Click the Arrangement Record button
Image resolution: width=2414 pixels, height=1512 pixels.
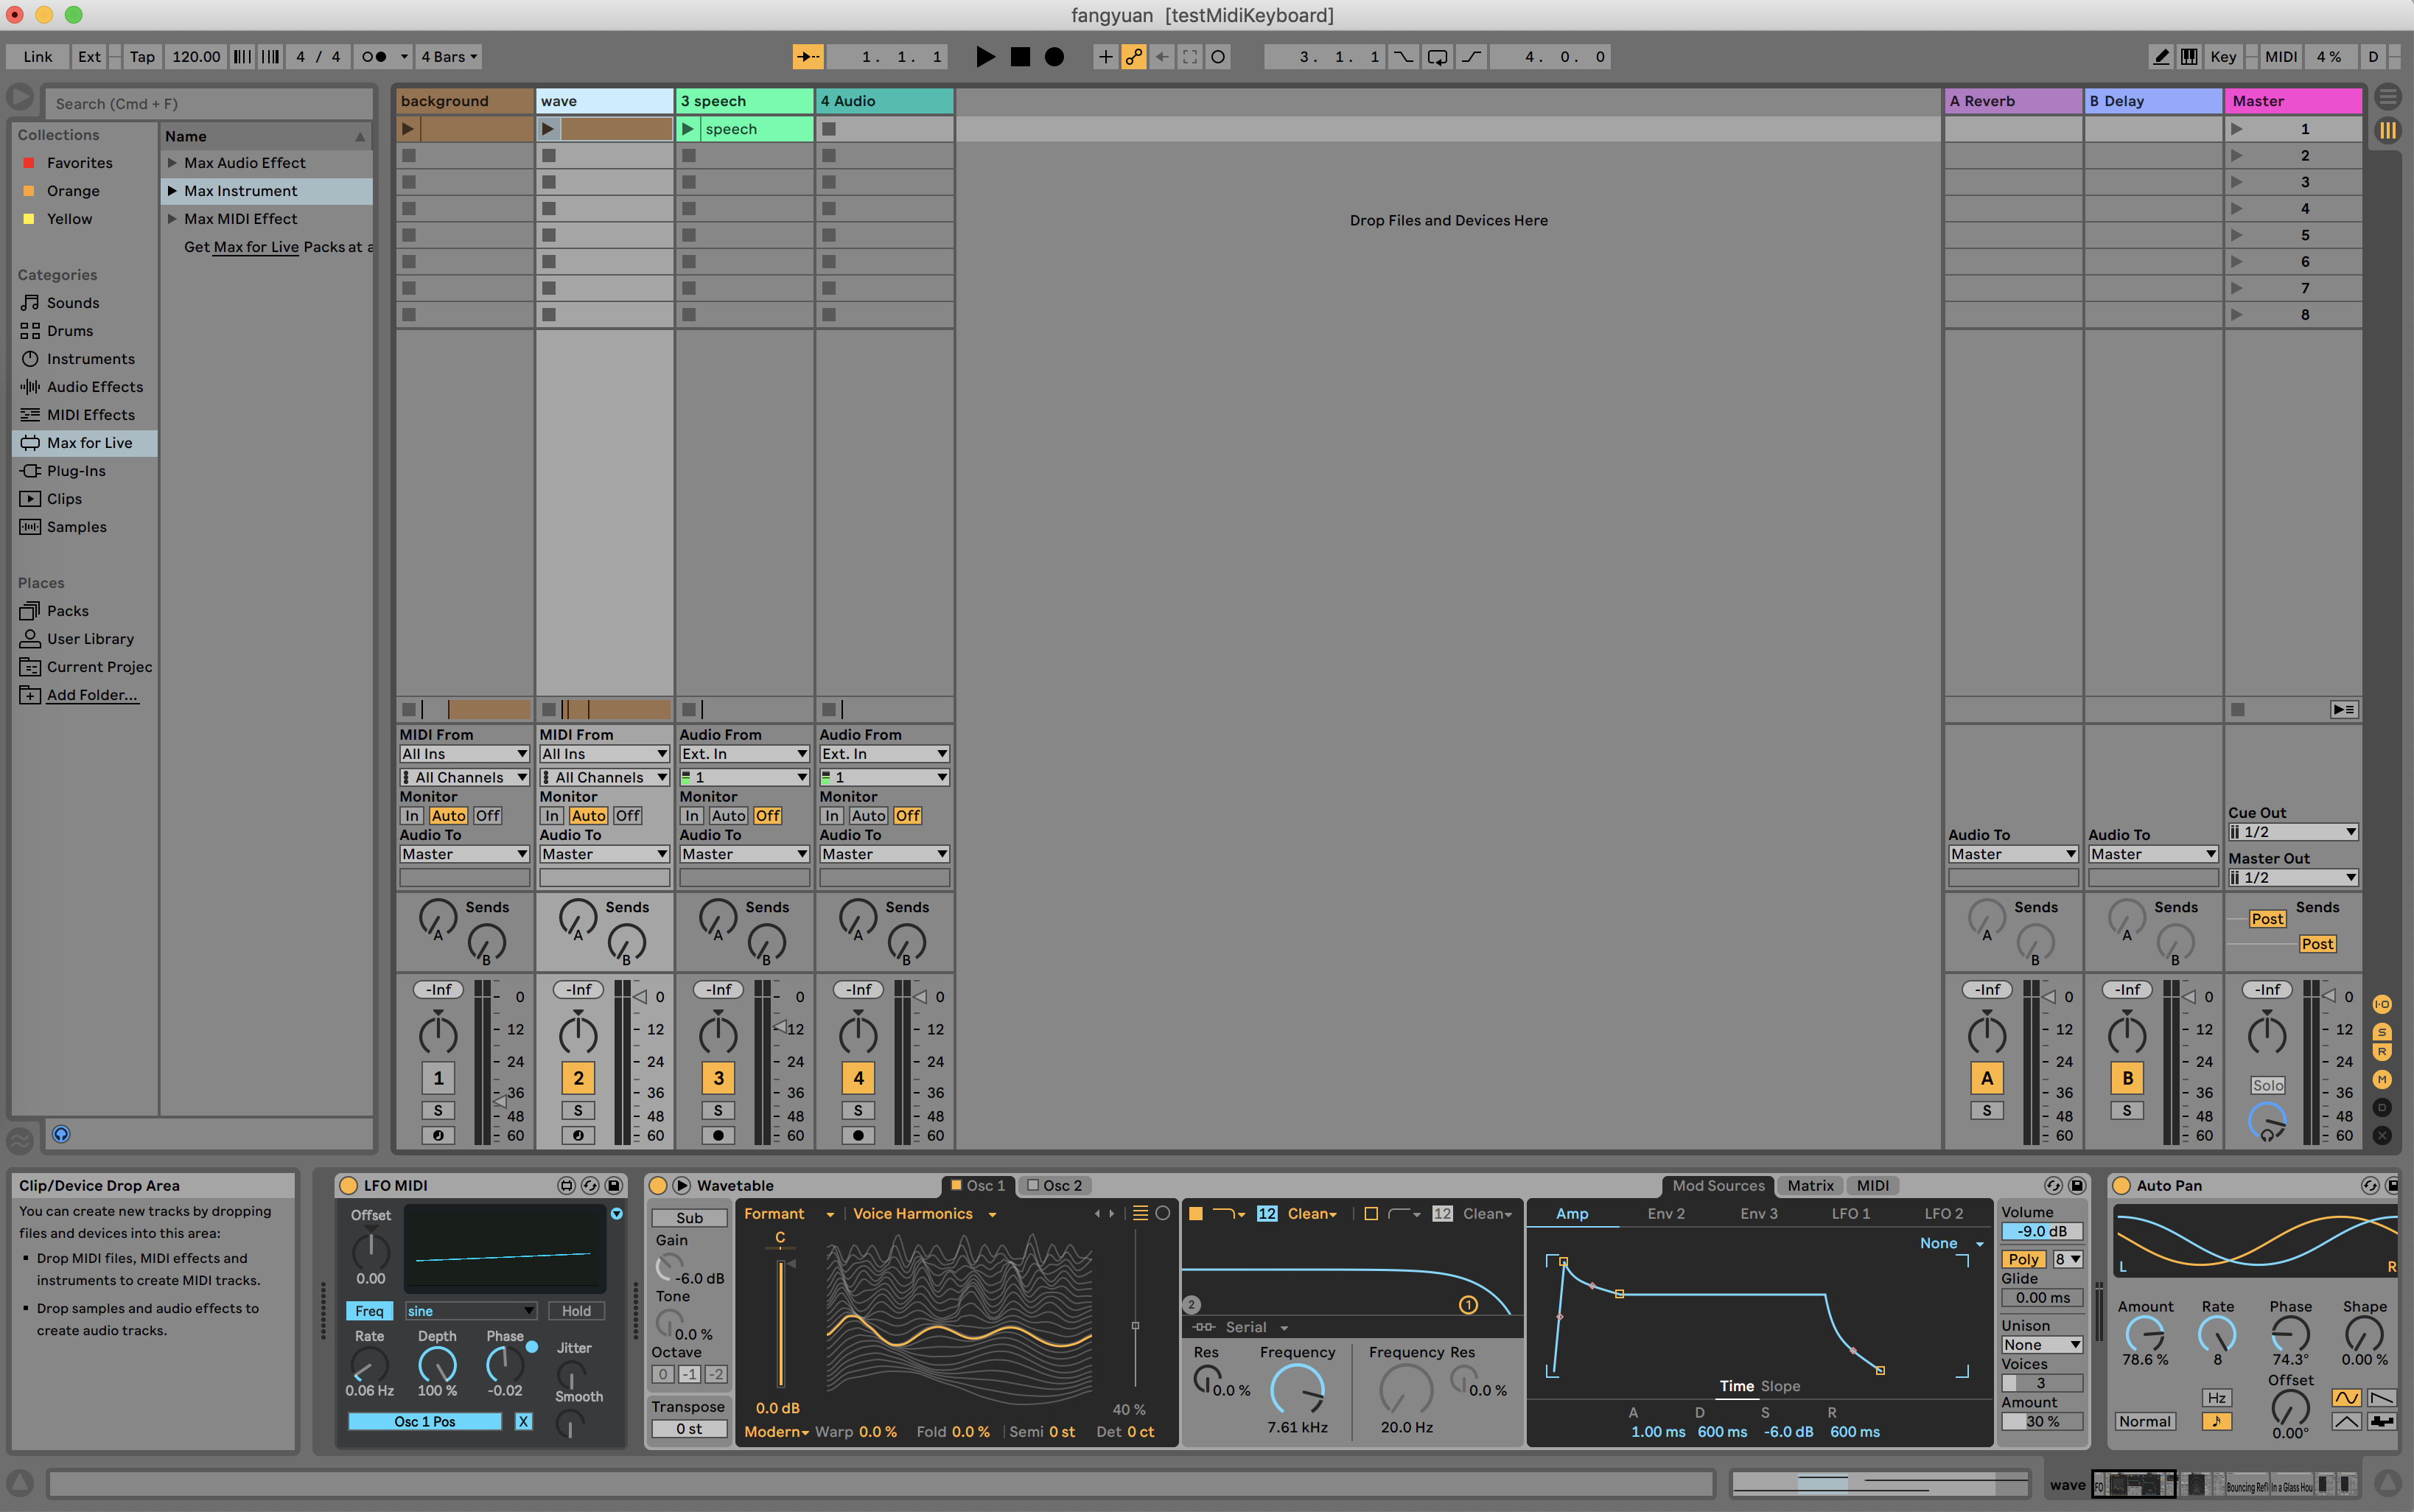1054,57
